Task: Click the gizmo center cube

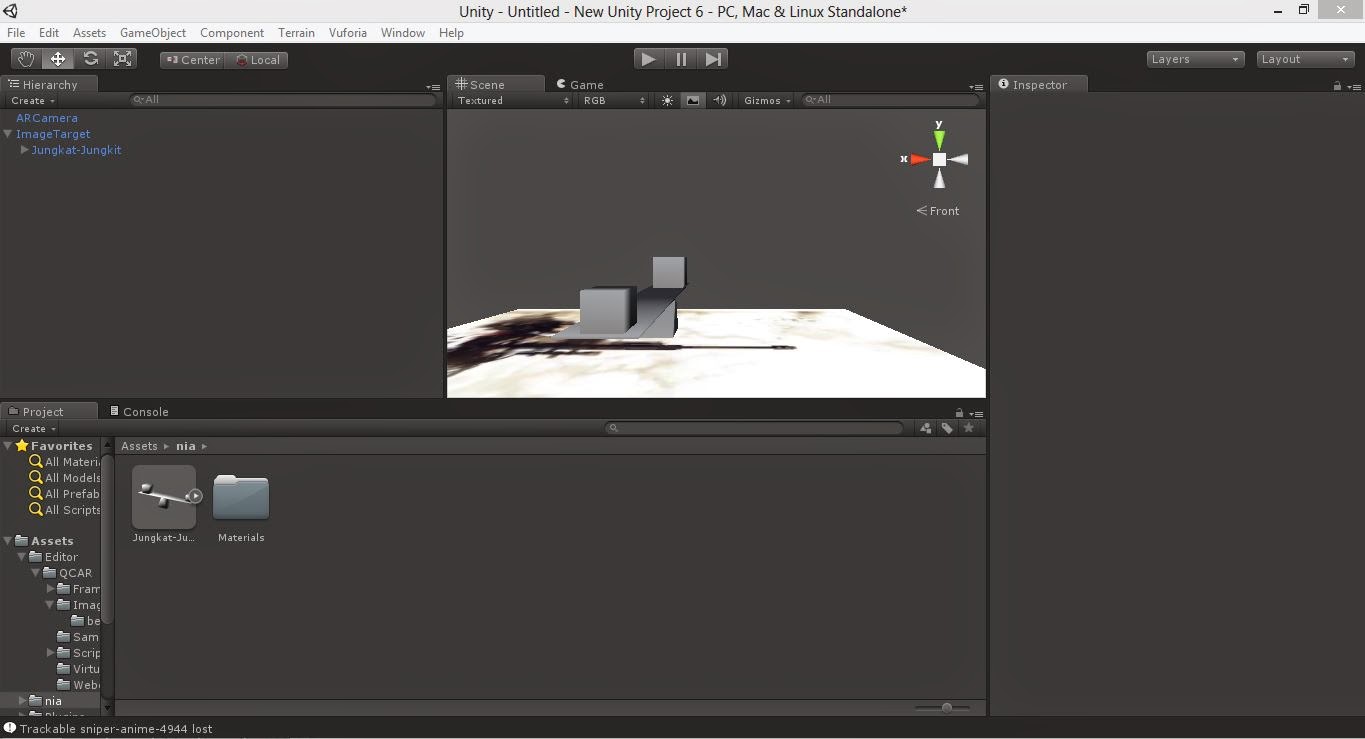Action: click(939, 159)
